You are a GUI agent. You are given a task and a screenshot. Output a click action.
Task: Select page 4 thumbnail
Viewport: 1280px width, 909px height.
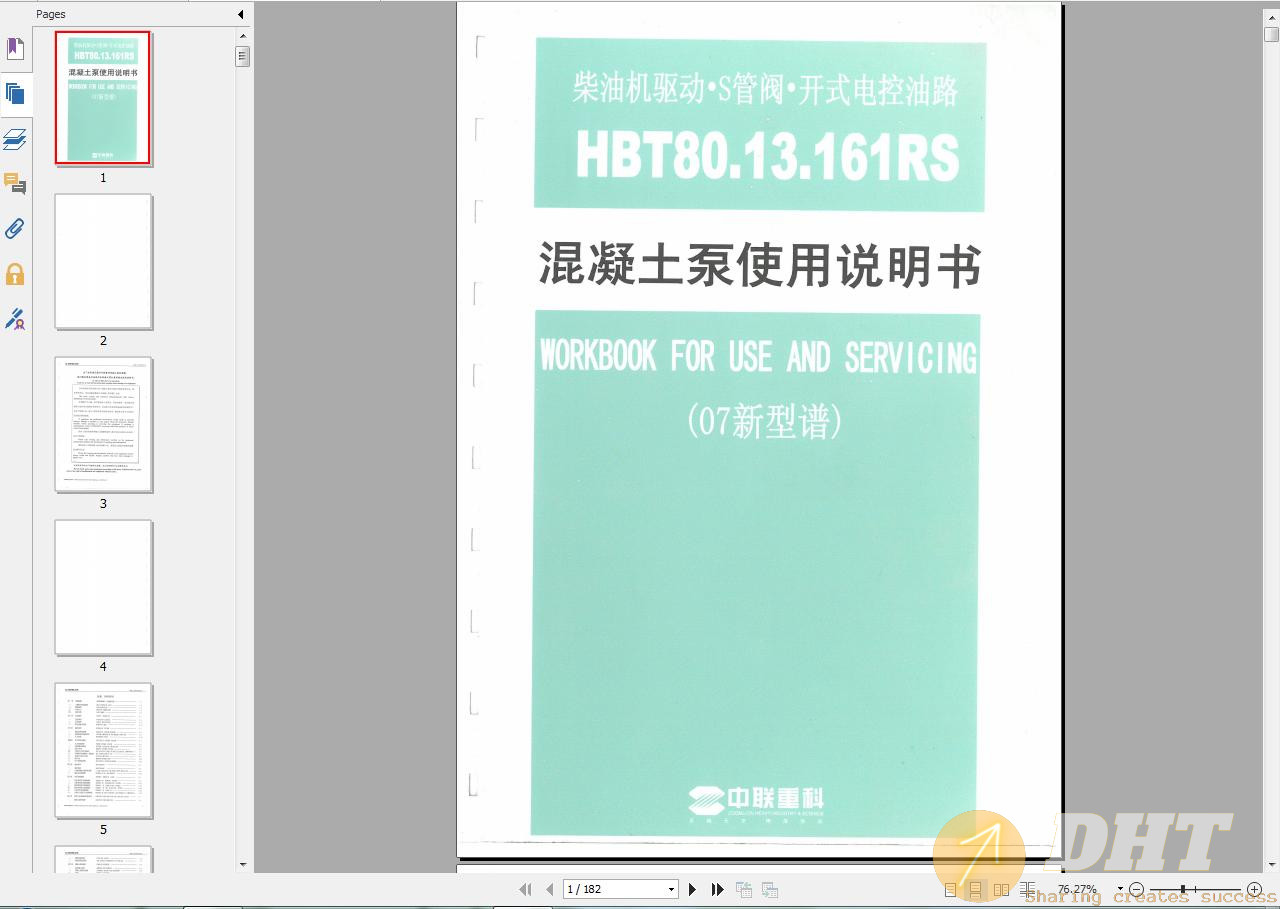click(103, 587)
